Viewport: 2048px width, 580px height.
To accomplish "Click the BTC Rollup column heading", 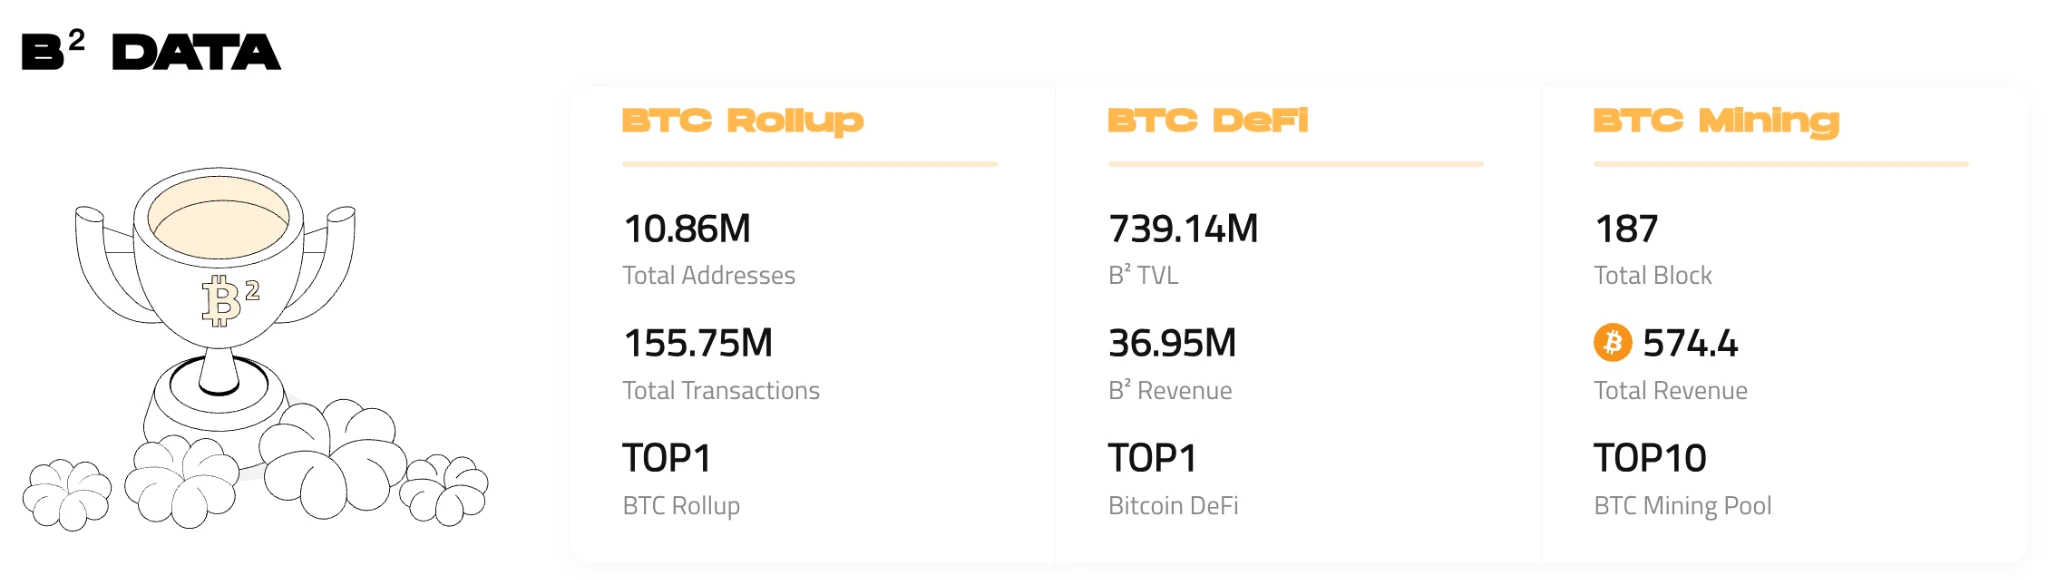I will click(742, 121).
